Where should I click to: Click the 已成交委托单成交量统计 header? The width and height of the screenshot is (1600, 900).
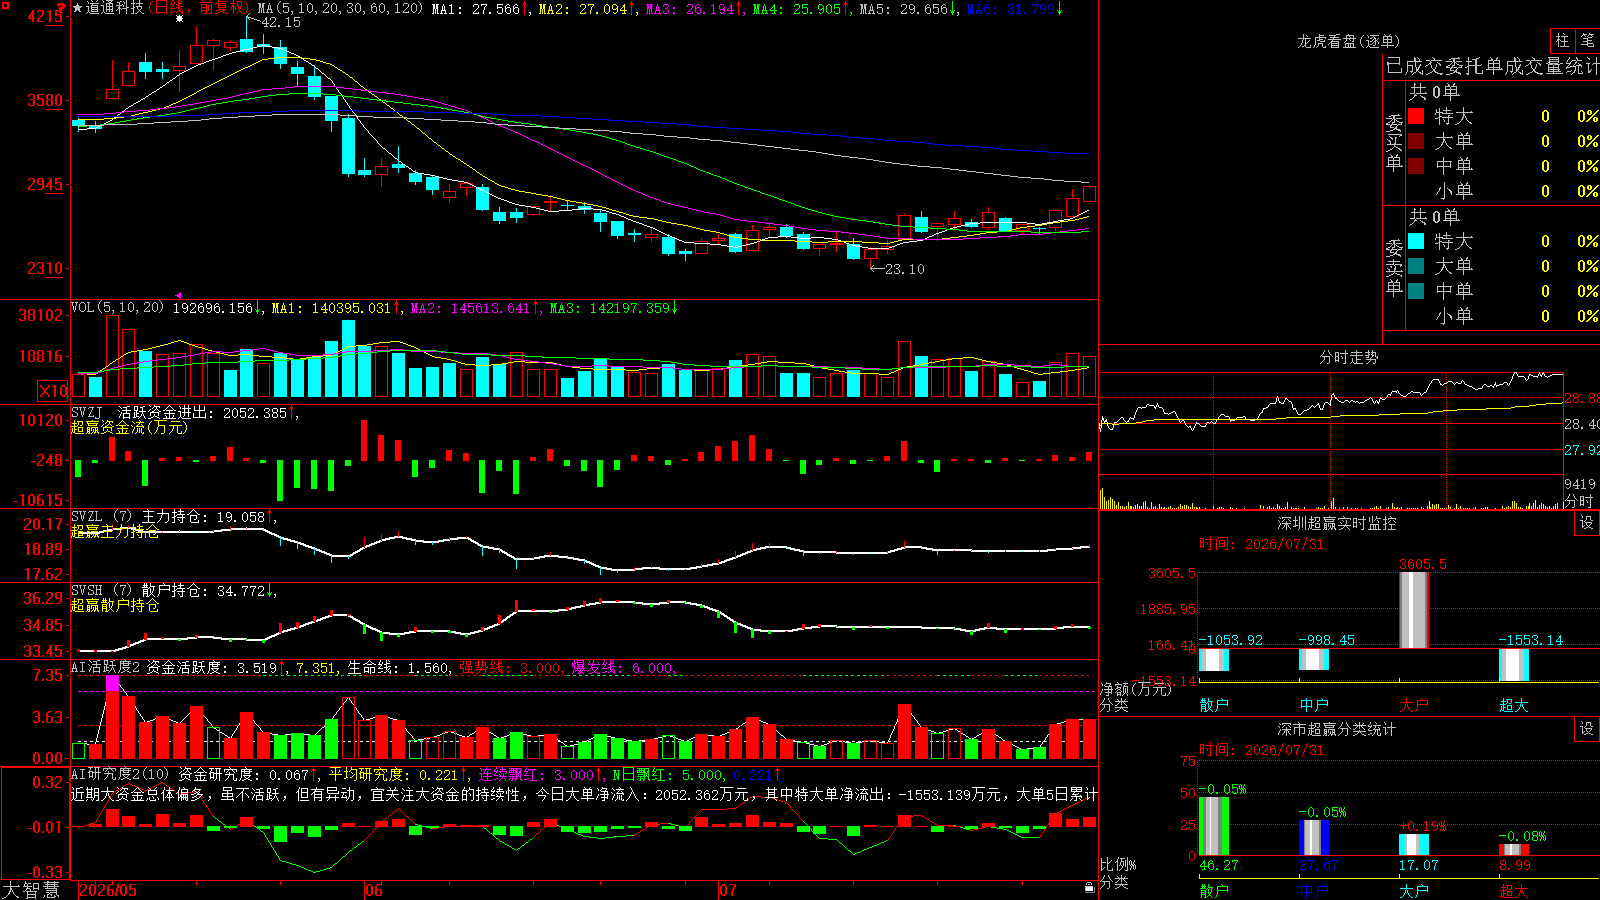(1492, 66)
